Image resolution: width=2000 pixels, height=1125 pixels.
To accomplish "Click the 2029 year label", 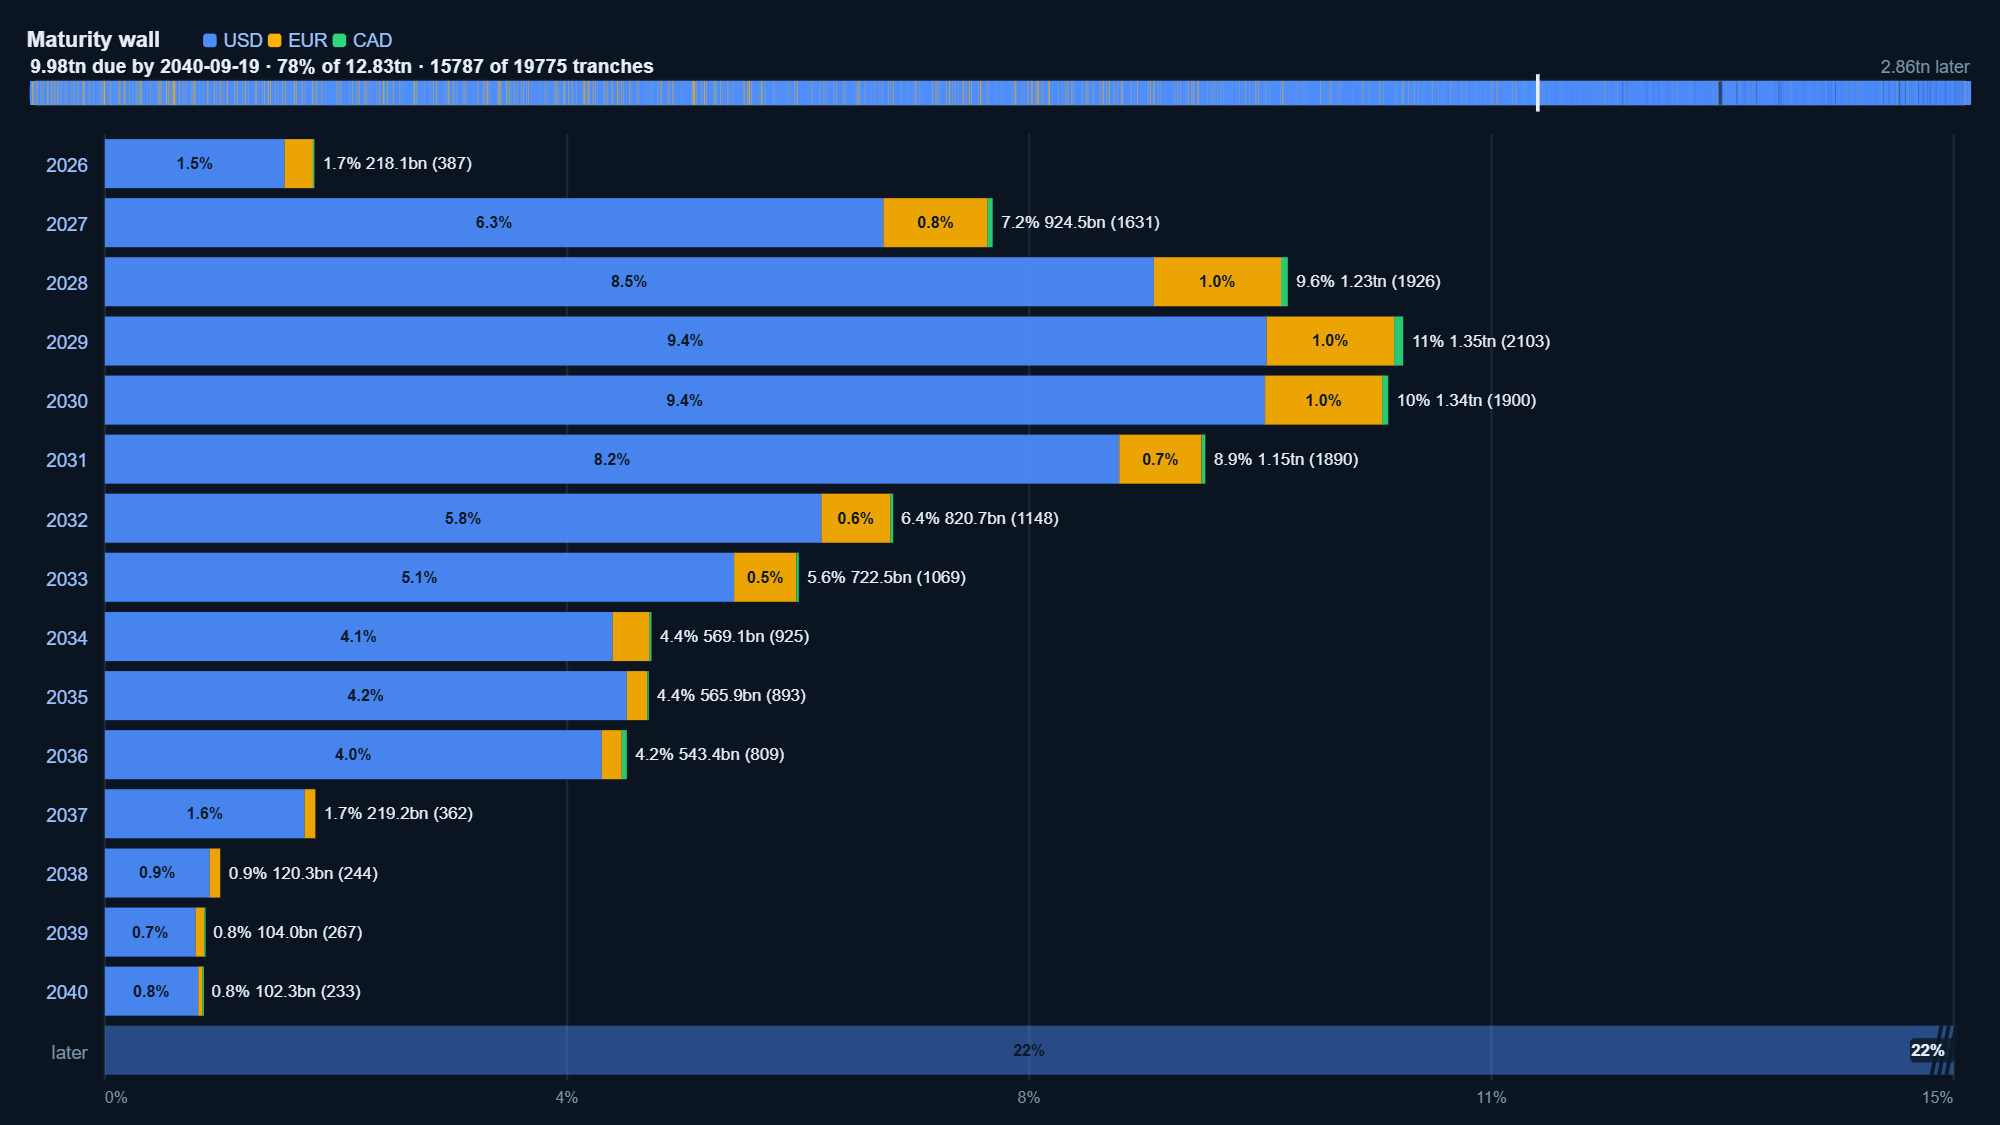I will [67, 342].
